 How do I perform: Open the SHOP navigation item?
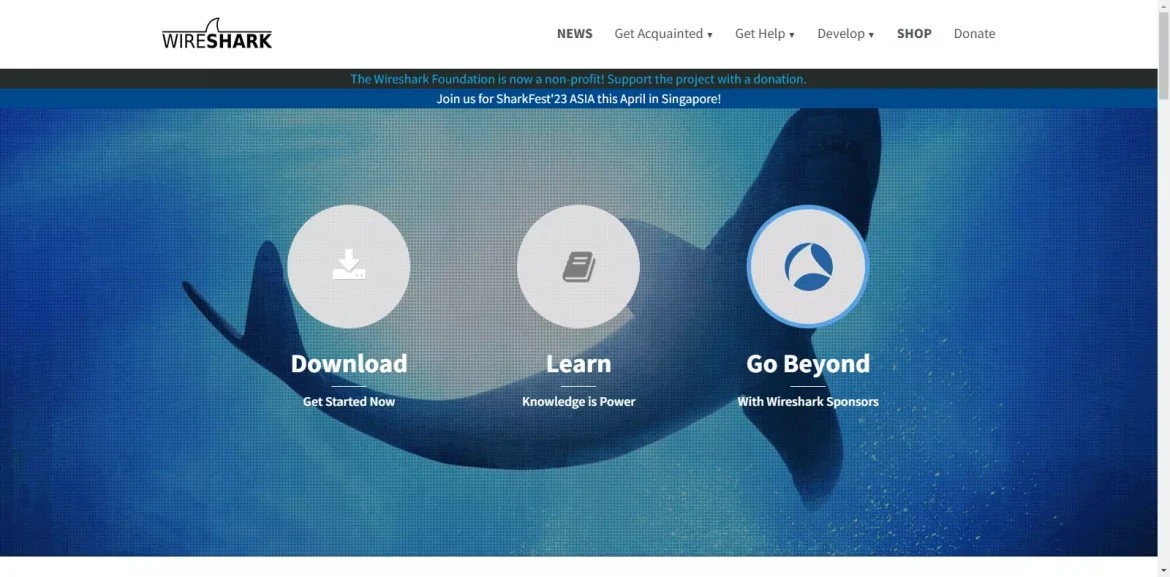tap(914, 34)
